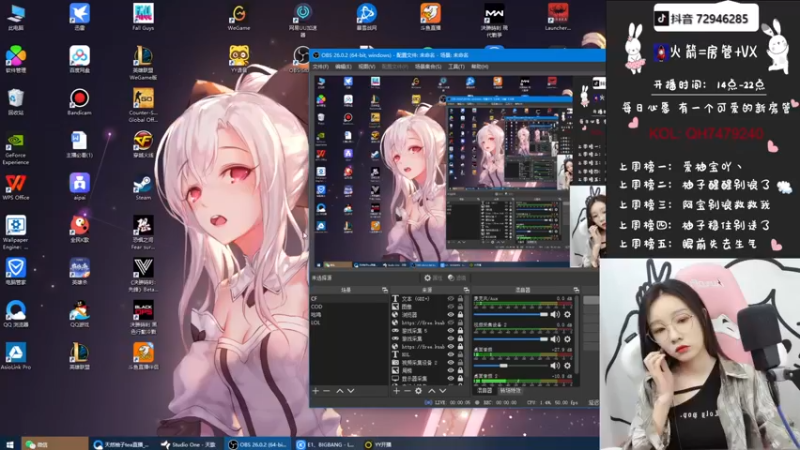Switch to the 转场特效 tab below mixer
800x450 pixels.
pos(510,391)
